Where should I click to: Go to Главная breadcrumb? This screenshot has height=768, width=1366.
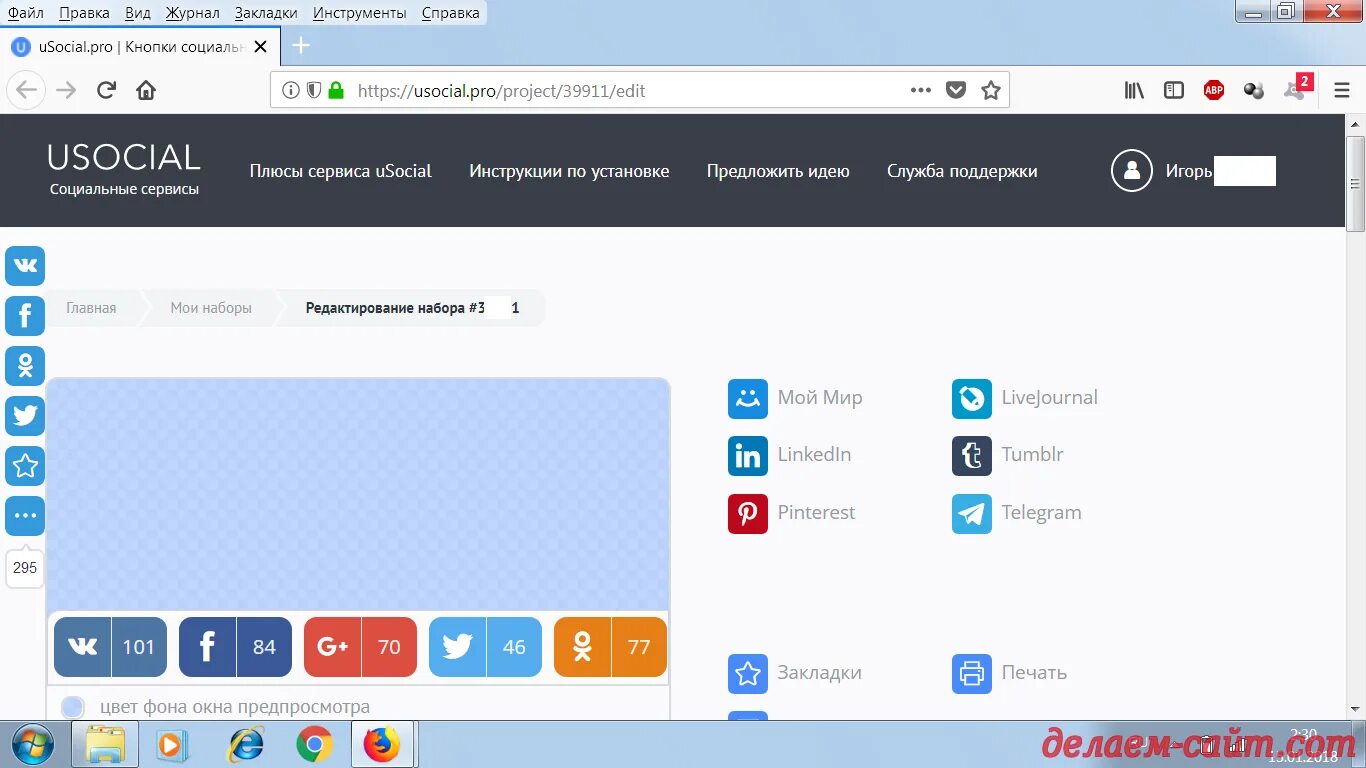[91, 308]
